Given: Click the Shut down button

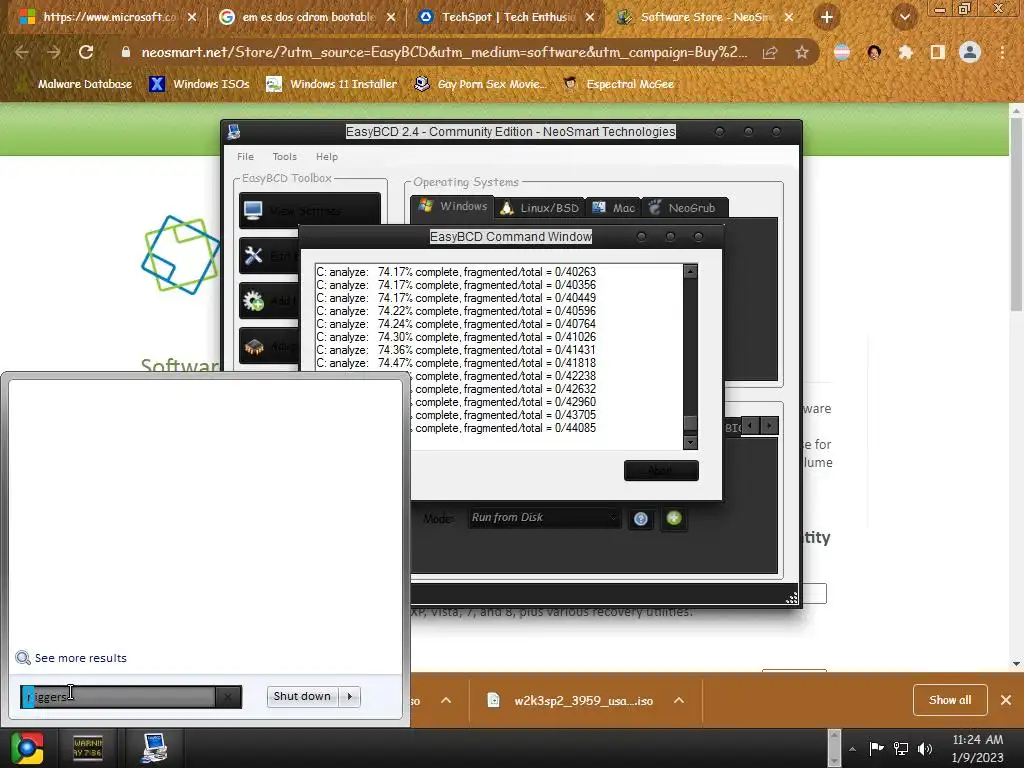Looking at the screenshot, I should pos(302,696).
